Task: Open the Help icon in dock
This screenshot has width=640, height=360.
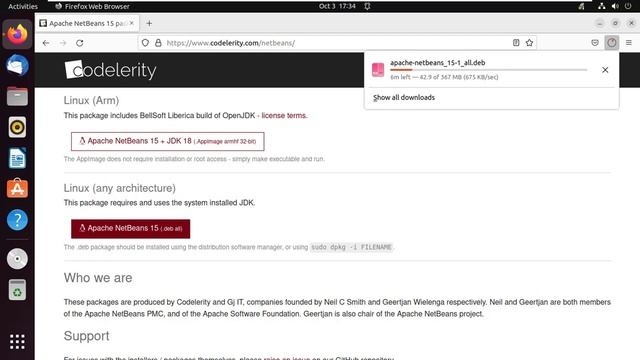Action: (17, 220)
